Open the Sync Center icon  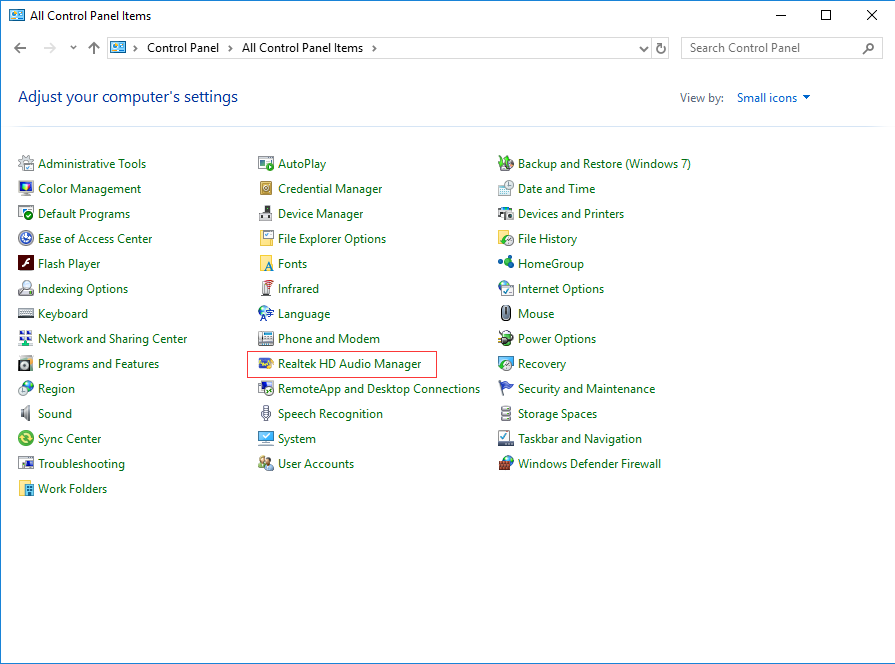pyautogui.click(x=26, y=438)
